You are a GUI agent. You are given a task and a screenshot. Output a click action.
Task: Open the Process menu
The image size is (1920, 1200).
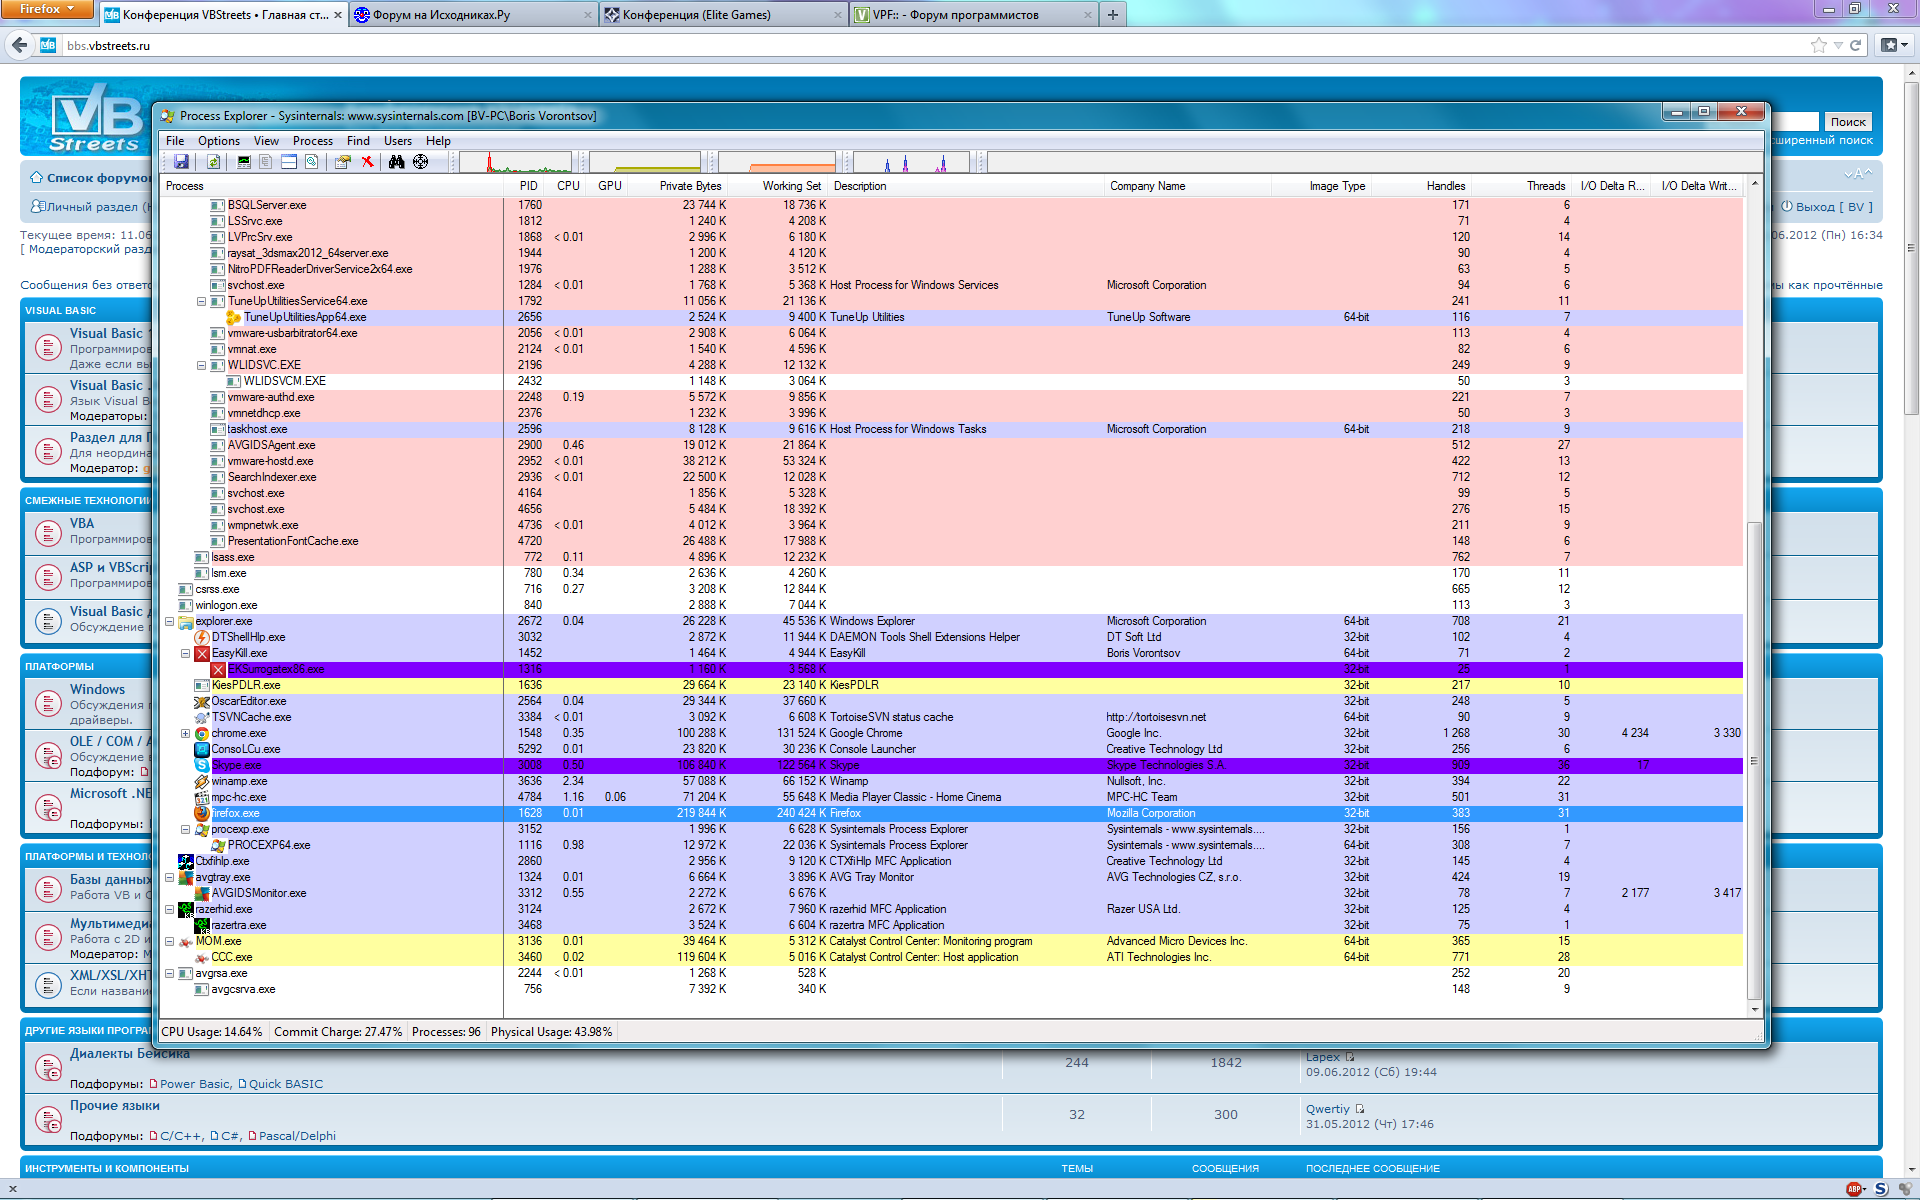coord(312,141)
